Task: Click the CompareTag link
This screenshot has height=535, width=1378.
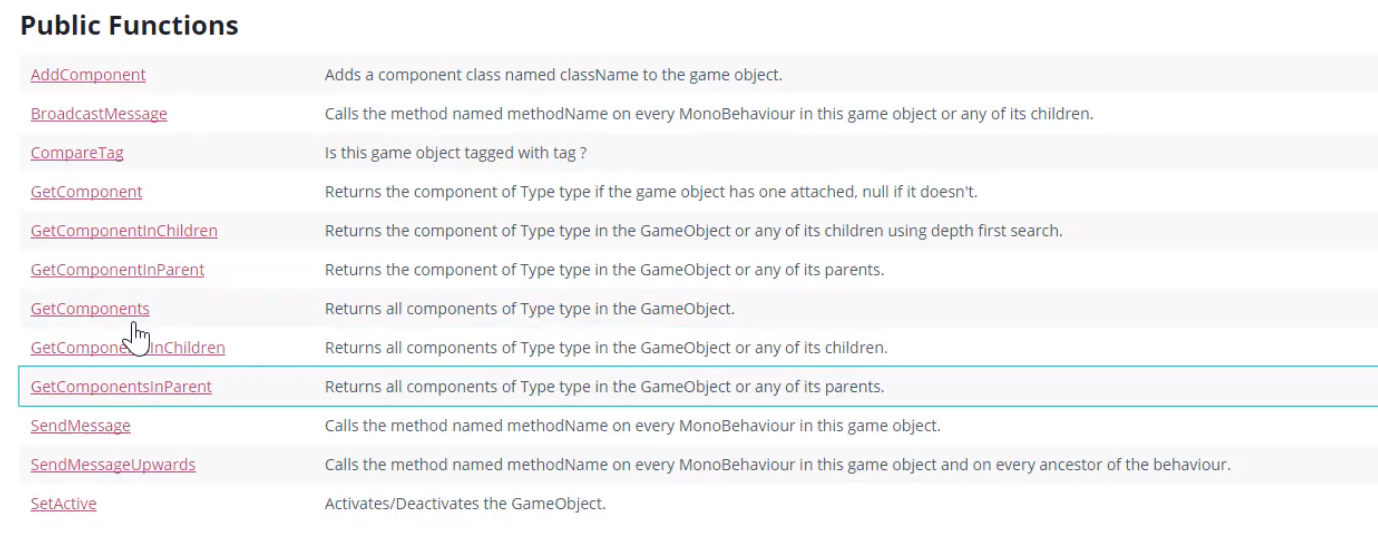Action: 77,153
